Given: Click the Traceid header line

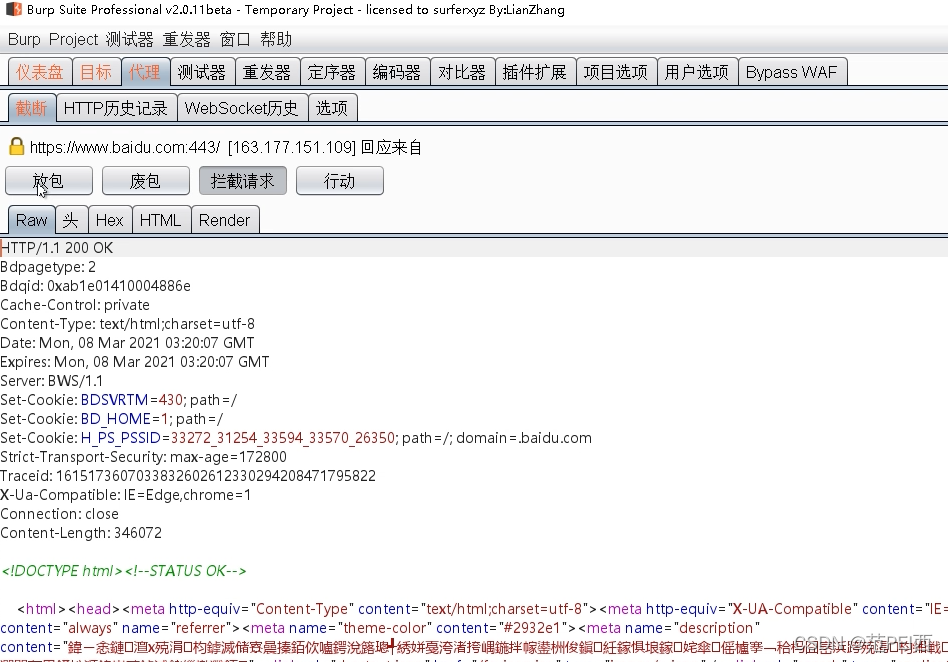Looking at the screenshot, I should (188, 476).
